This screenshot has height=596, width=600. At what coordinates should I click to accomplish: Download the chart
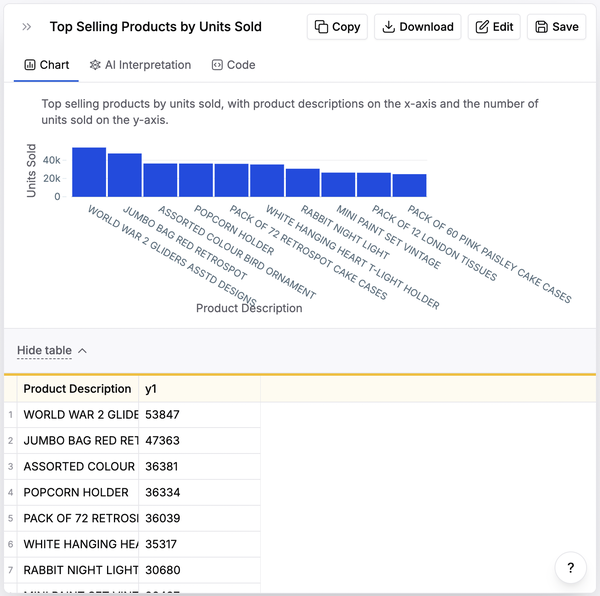417,27
